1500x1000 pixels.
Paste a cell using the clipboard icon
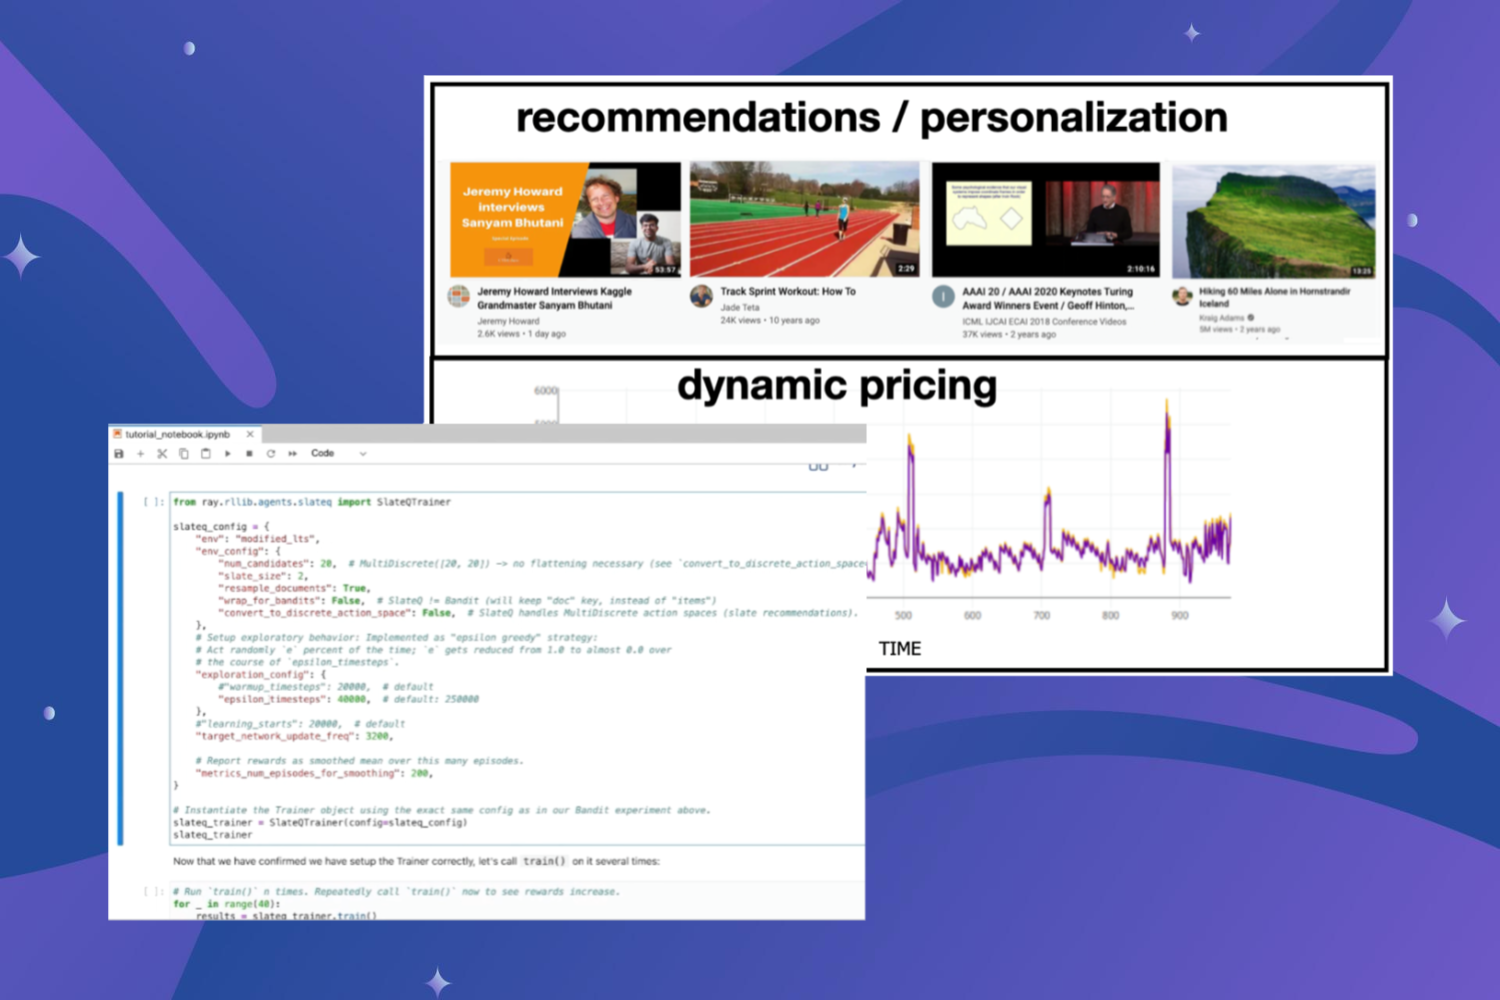(x=206, y=453)
